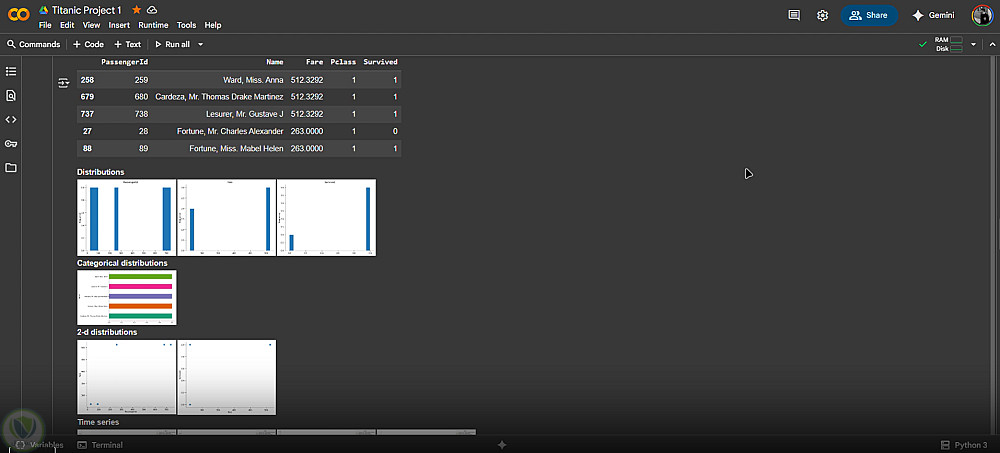Click the Pclass column header
Viewport: 1000px width, 453px height.
(x=343, y=62)
